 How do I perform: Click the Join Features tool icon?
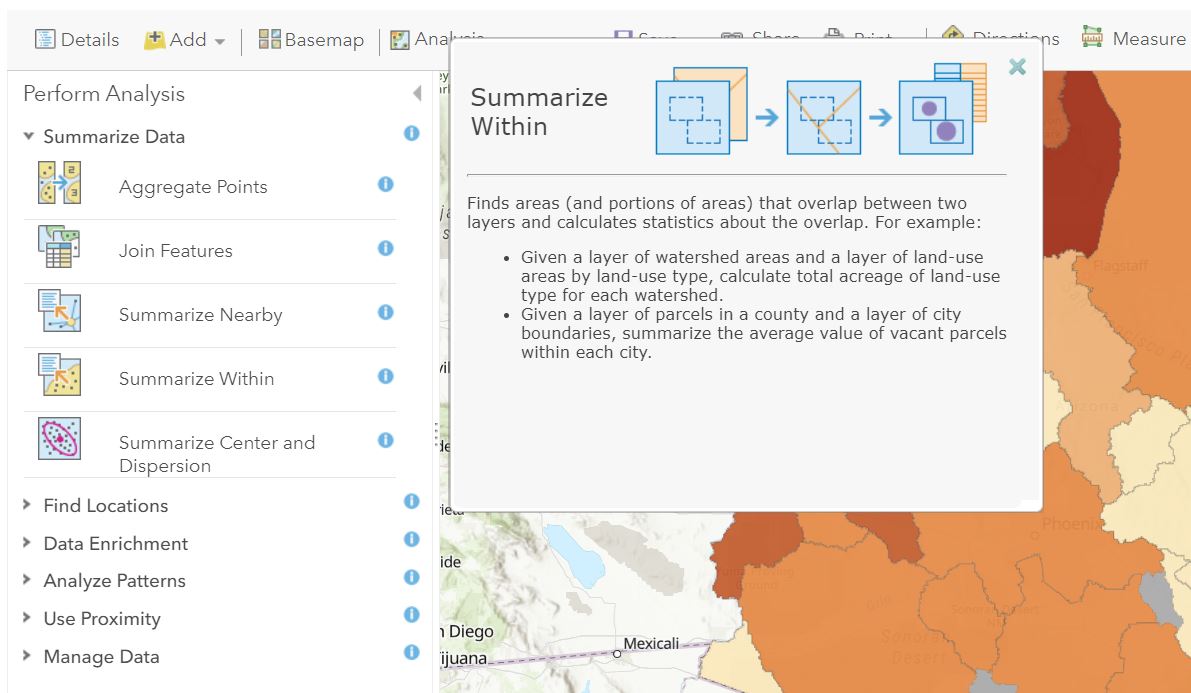click(x=59, y=247)
